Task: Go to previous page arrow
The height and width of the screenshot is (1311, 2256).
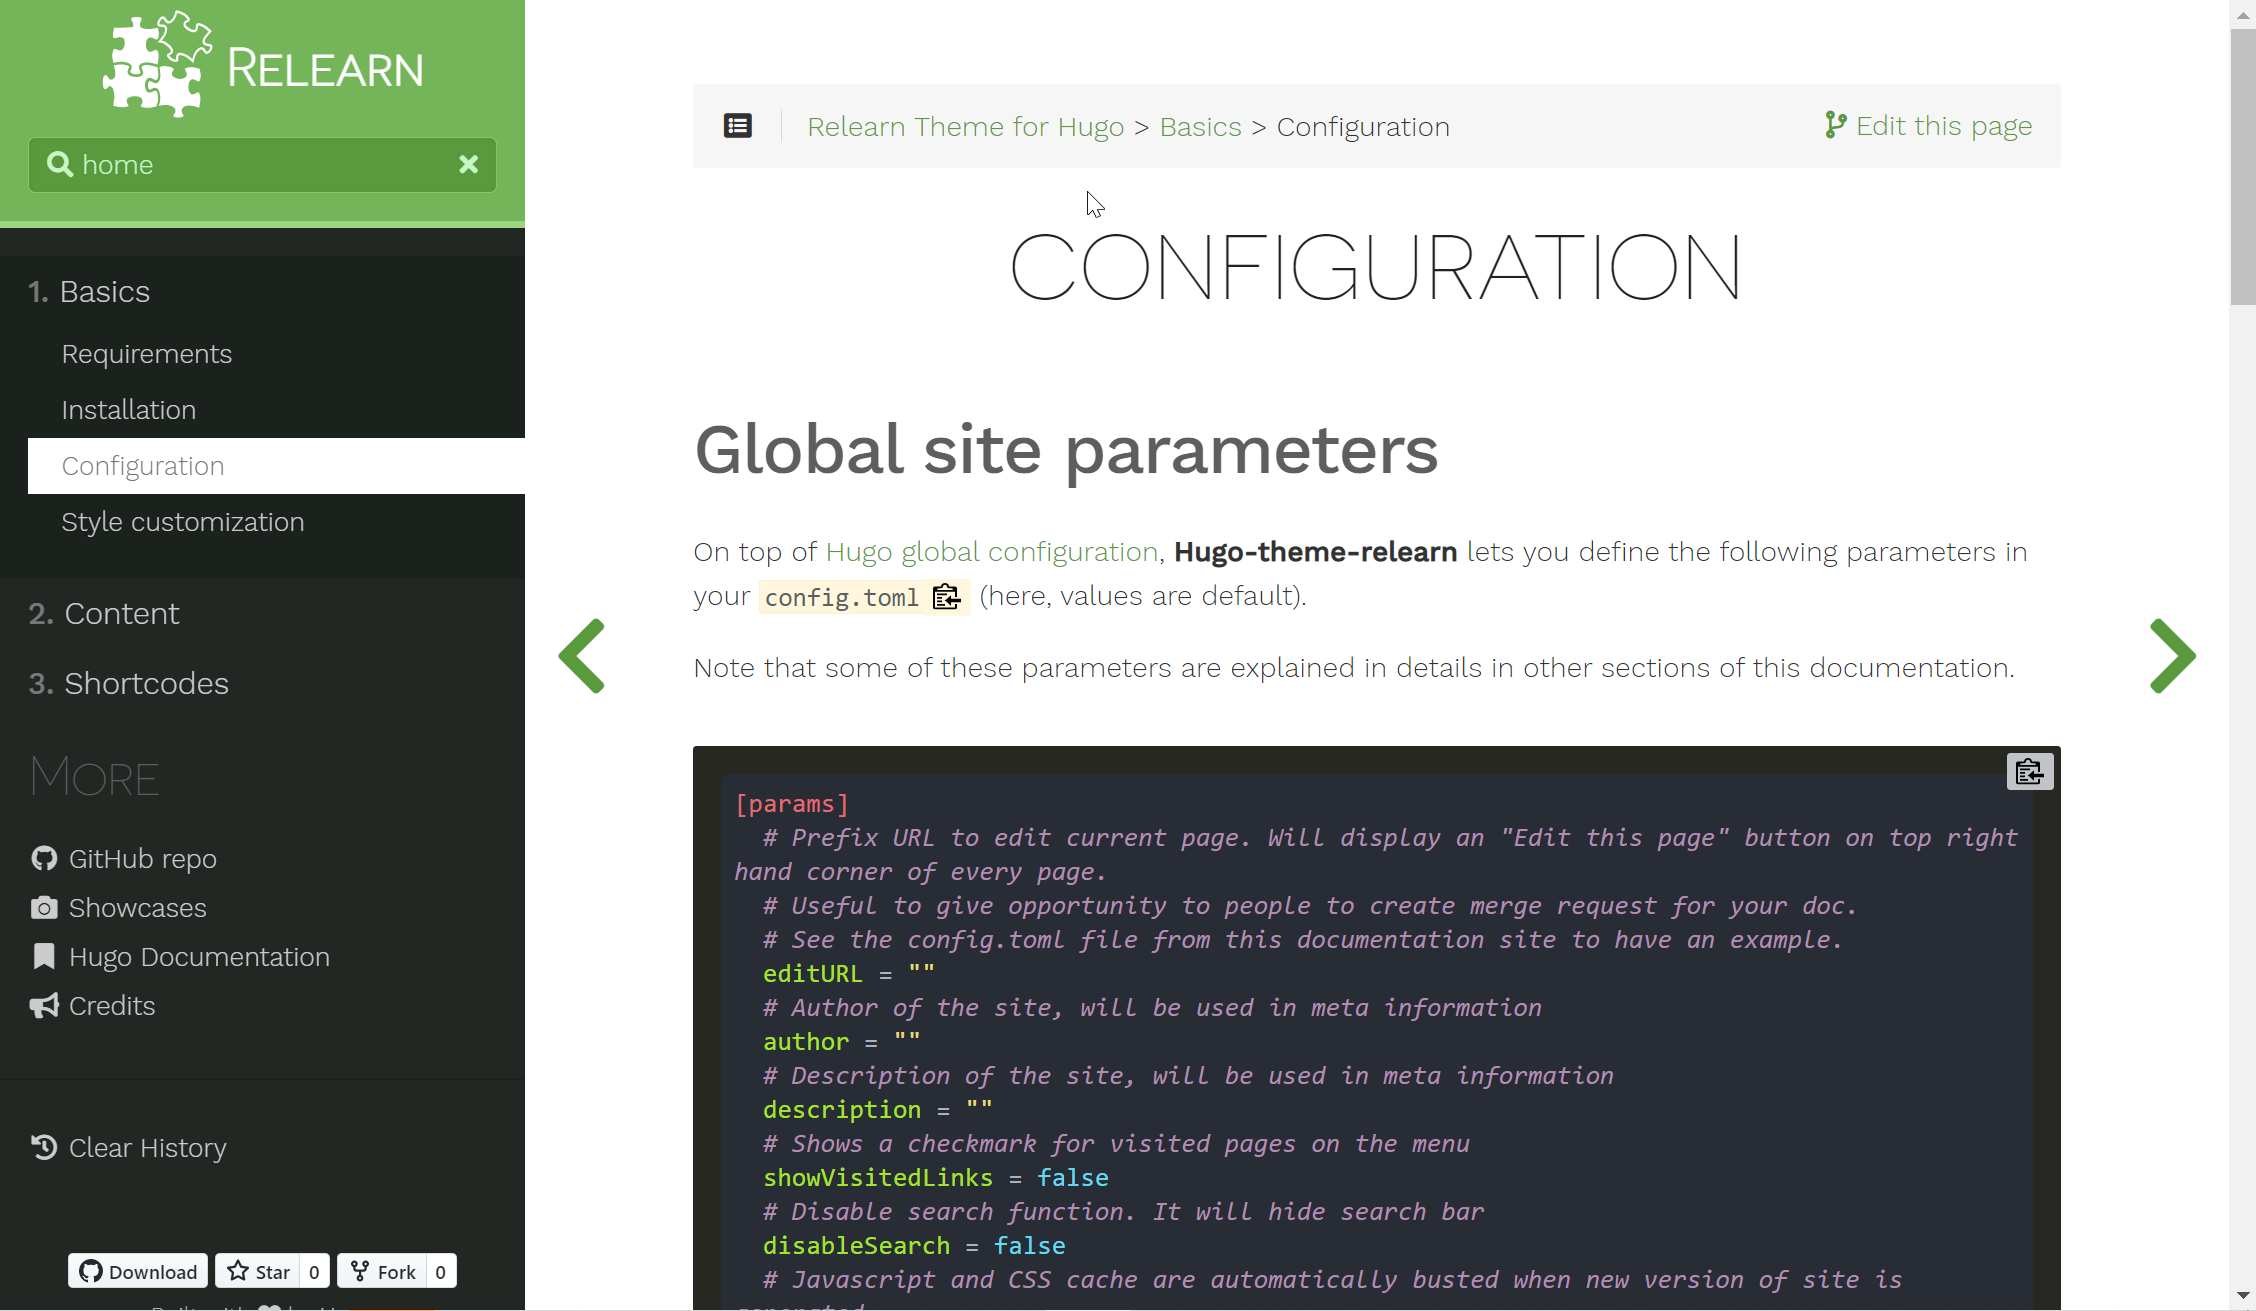Action: point(582,656)
